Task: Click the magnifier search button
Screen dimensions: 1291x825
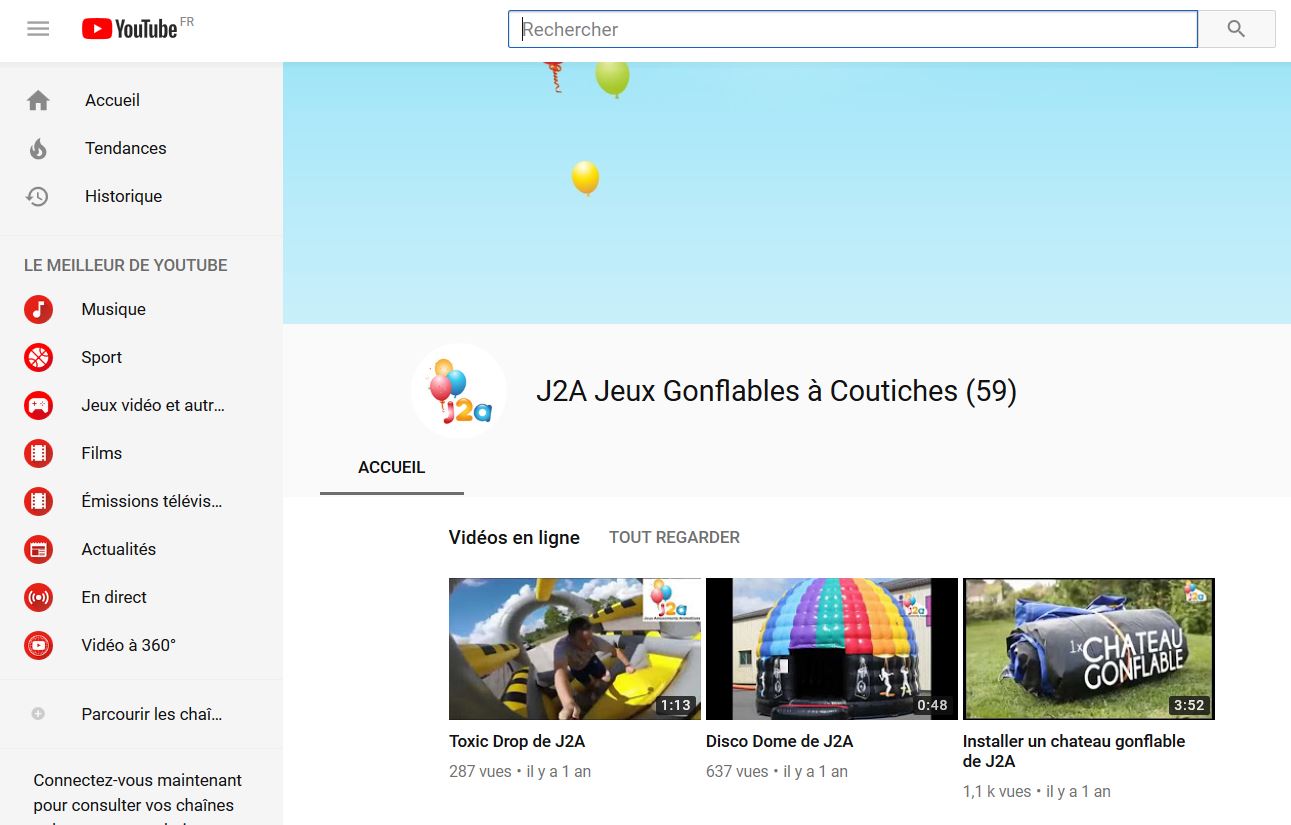Action: 1236,29
